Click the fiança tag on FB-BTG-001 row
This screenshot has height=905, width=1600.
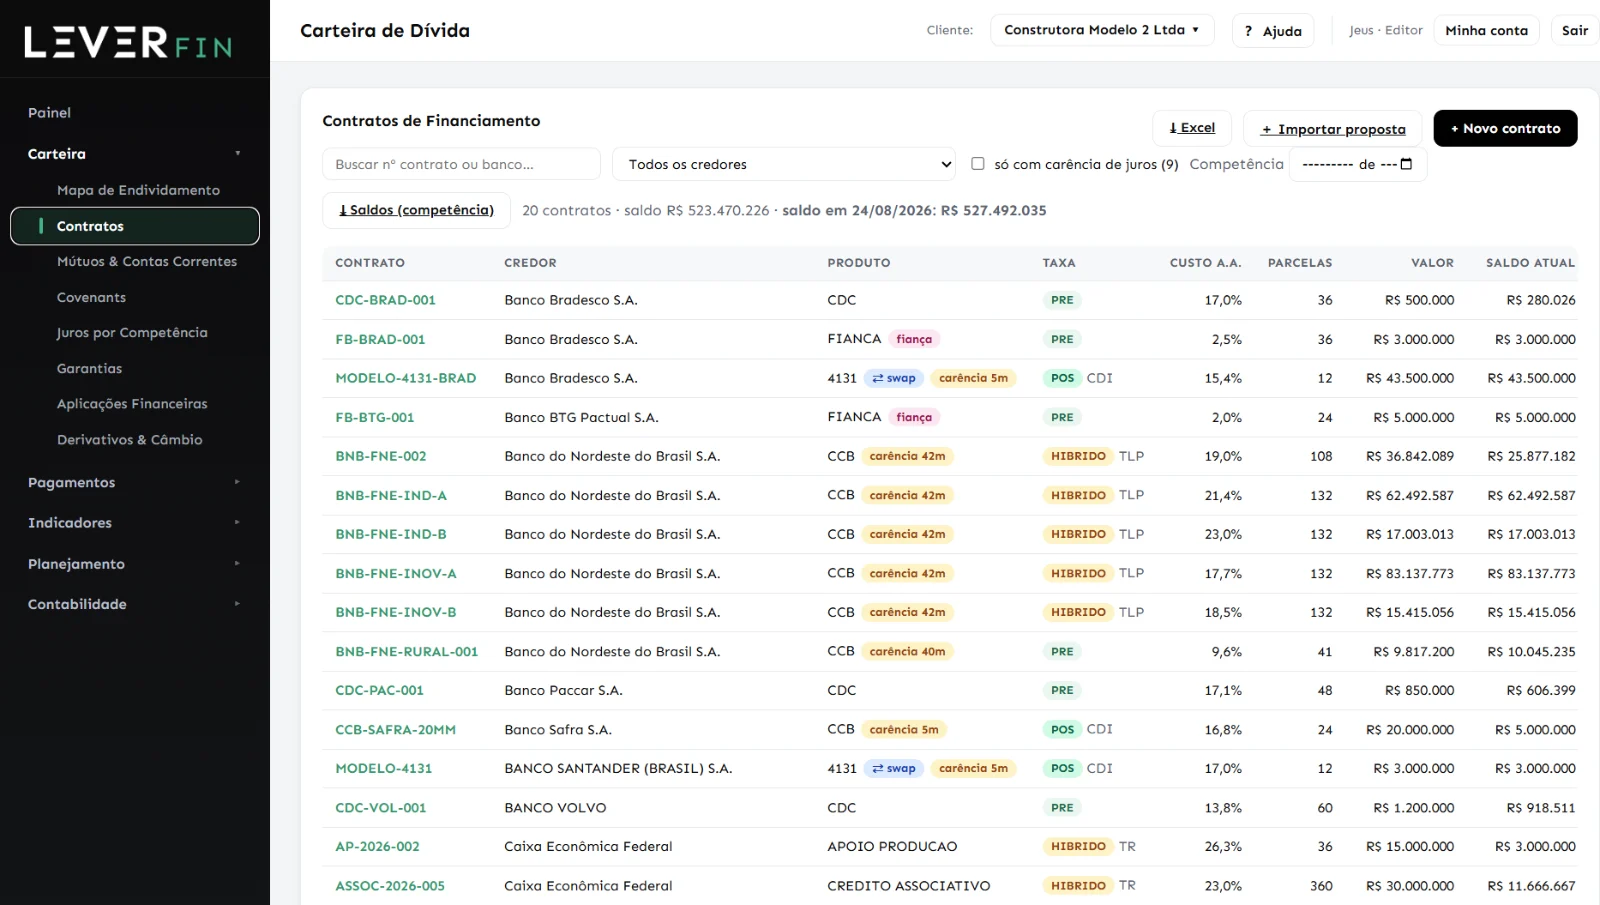pyautogui.click(x=914, y=417)
